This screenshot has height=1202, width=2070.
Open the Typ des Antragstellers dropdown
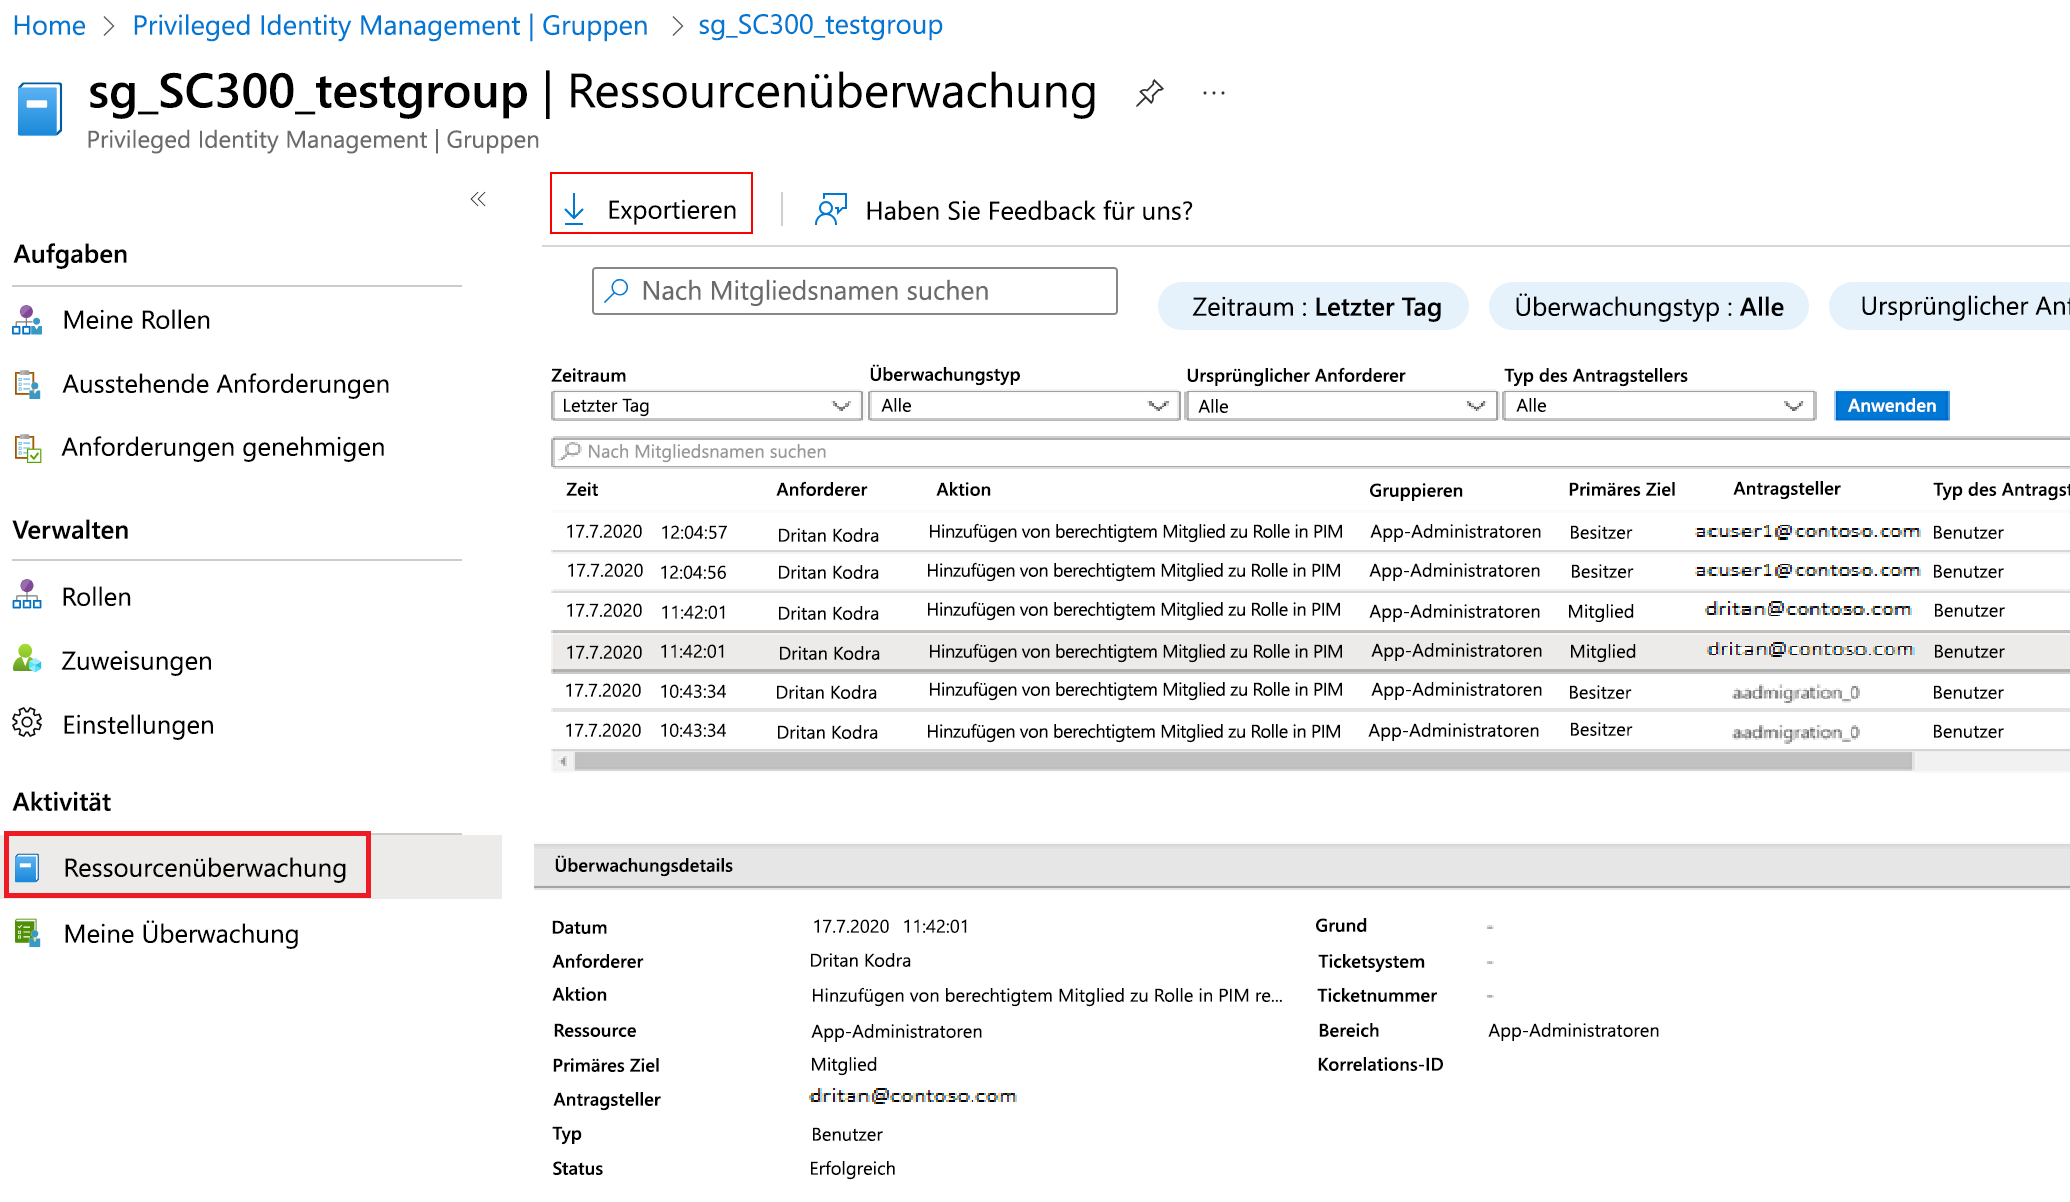click(x=1659, y=405)
